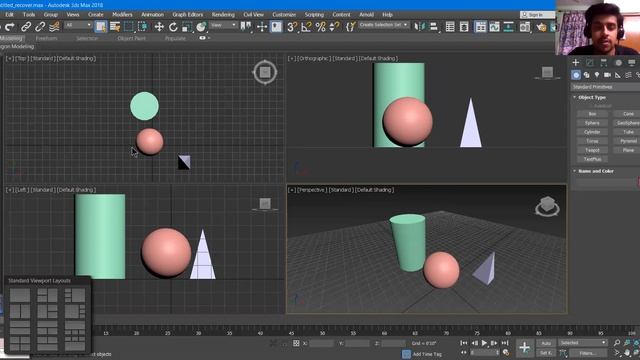This screenshot has height=360, width=640.
Task: Click the Use Pivot Point Center icon
Action: pyautogui.click(x=246, y=27)
